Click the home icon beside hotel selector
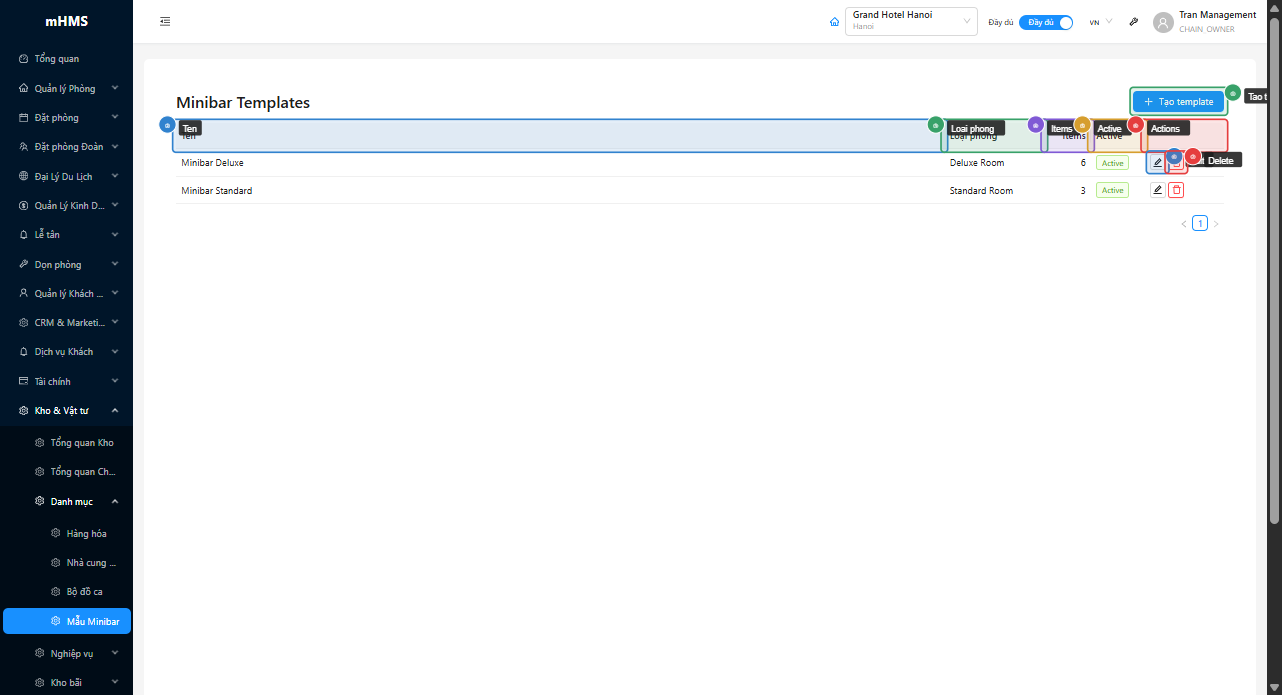The height and width of the screenshot is (695, 1282). [834, 22]
